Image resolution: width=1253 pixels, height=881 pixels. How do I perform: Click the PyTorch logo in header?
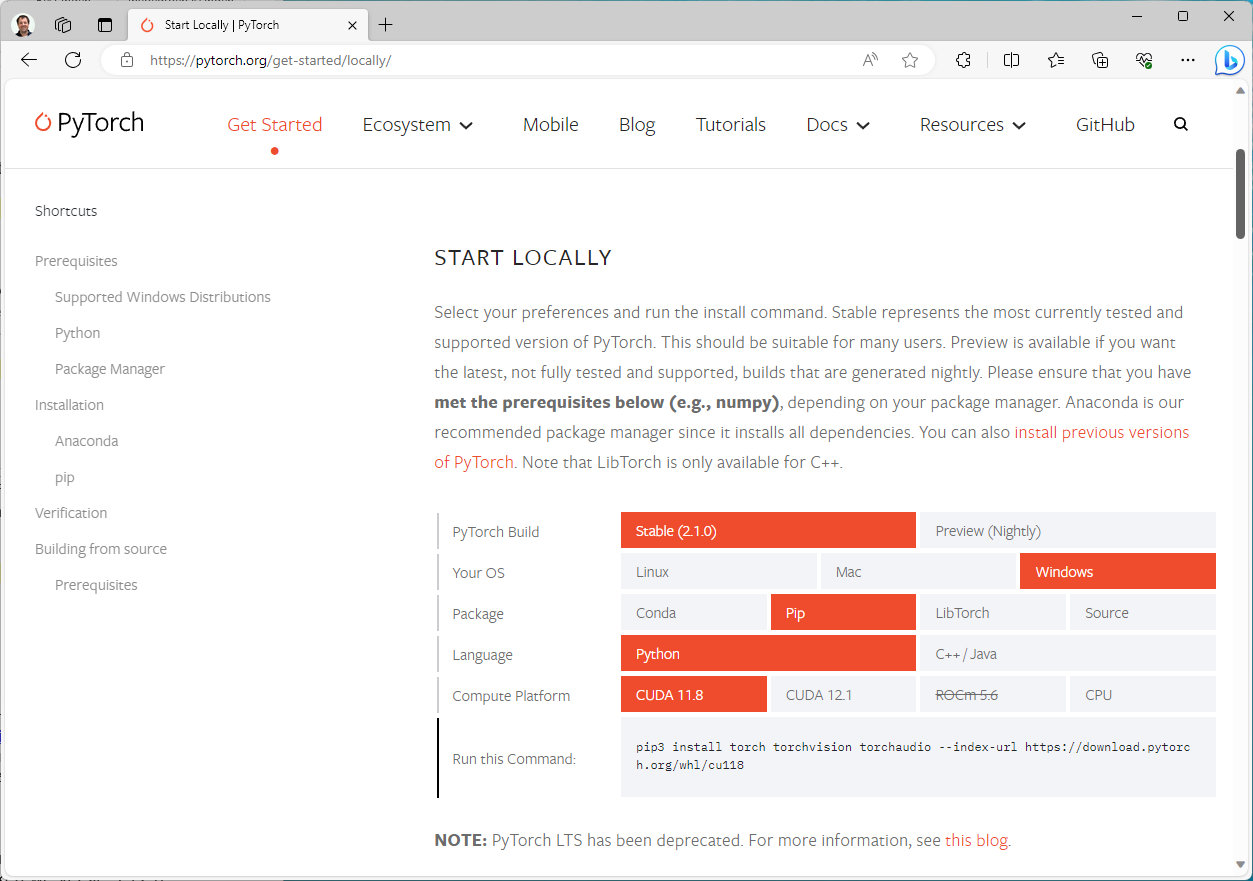click(90, 123)
